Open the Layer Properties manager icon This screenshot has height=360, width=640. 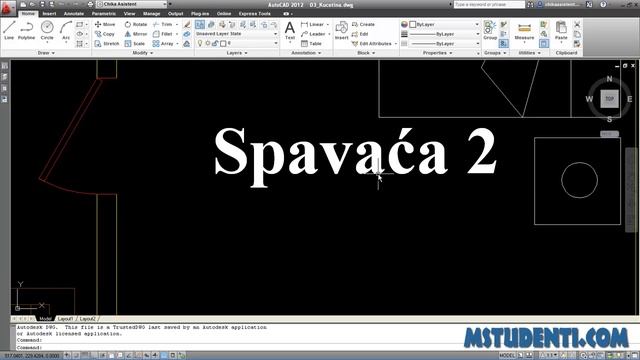point(200,24)
